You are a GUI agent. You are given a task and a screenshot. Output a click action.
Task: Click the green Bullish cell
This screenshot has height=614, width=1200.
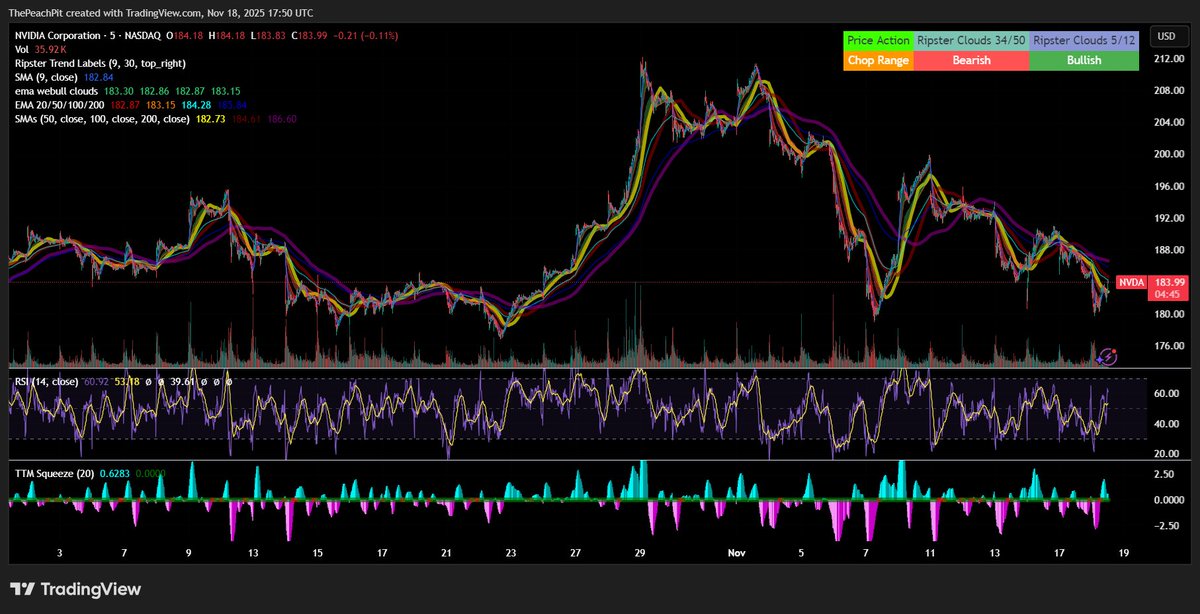pos(1084,60)
